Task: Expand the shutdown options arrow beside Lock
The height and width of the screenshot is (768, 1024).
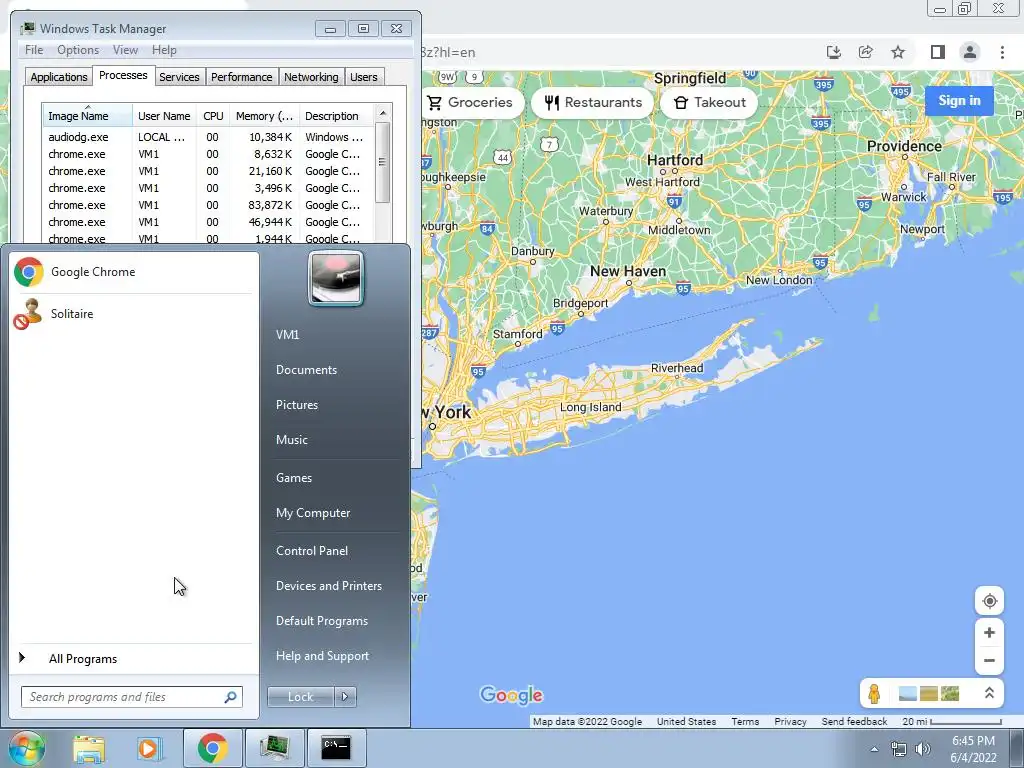Action: (x=345, y=697)
